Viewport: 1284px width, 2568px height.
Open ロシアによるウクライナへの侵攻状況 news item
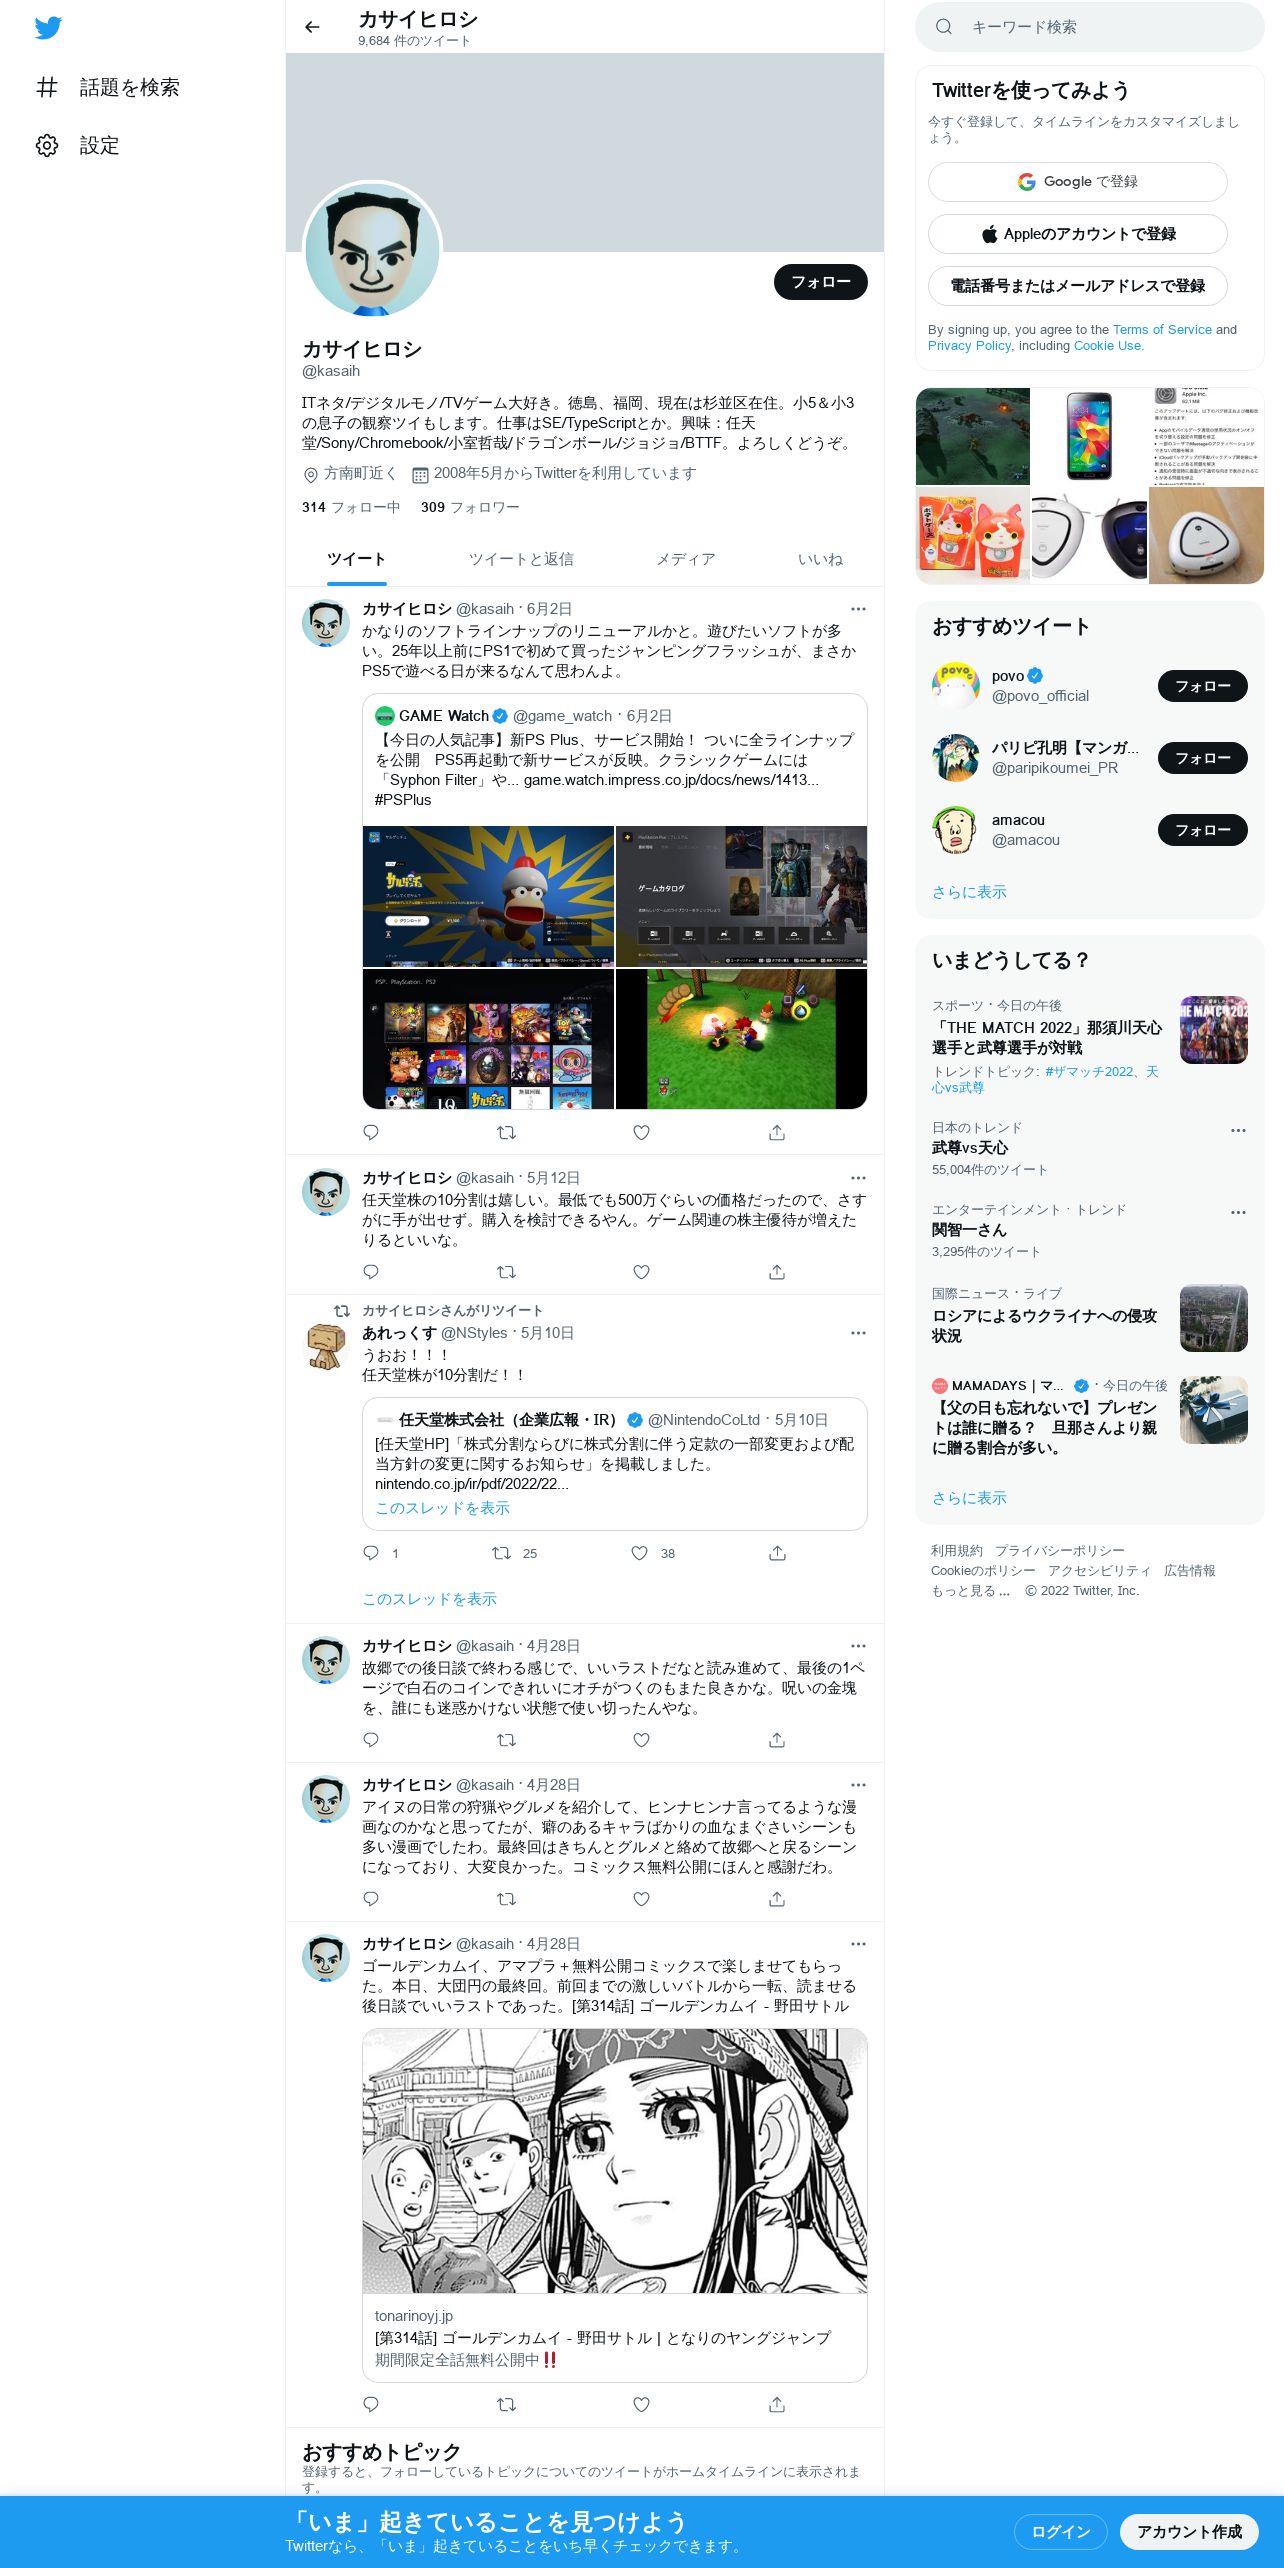(1090, 1318)
